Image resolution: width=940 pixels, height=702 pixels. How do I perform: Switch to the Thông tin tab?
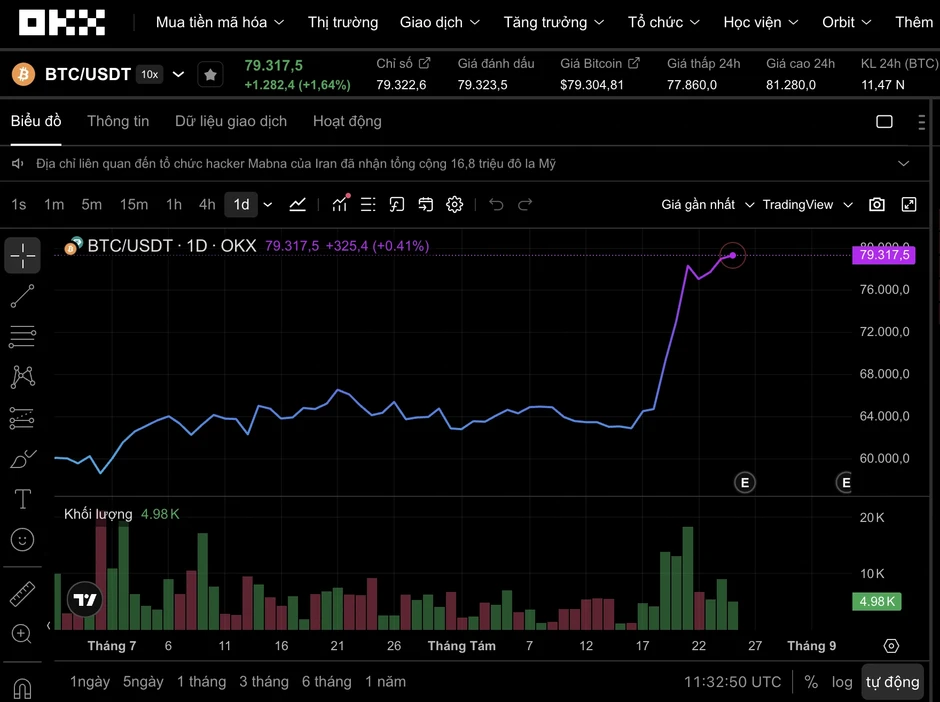118,122
